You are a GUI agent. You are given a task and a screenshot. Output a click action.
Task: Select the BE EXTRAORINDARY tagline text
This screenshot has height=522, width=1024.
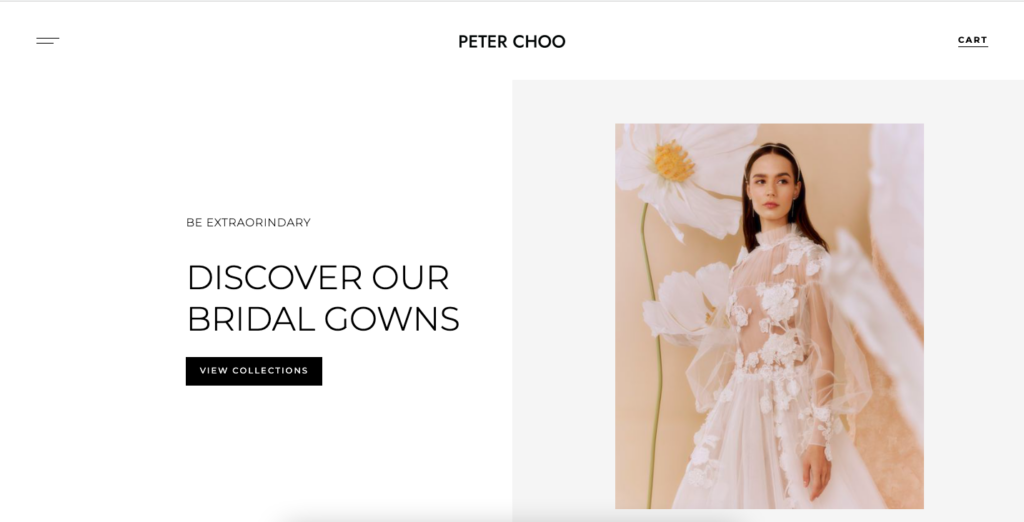(x=248, y=223)
